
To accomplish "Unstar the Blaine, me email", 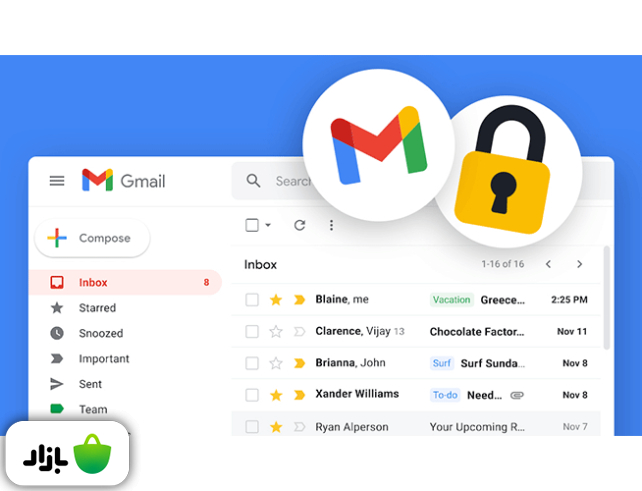I will pos(276,300).
